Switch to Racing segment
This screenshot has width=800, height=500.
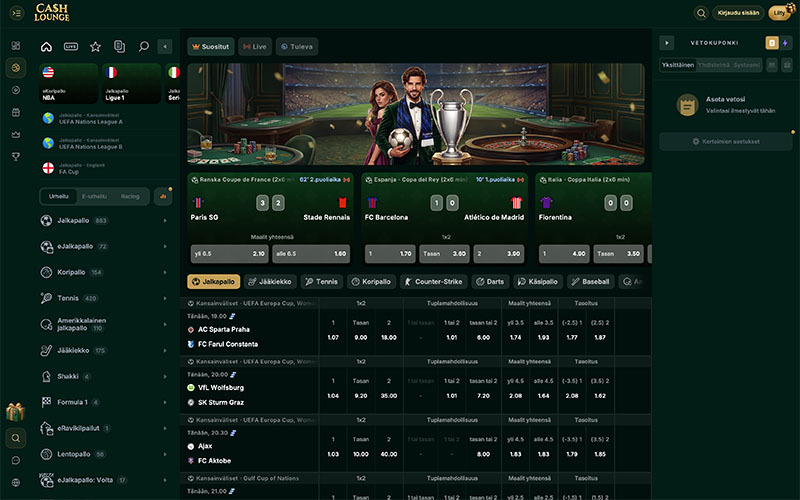(130, 196)
